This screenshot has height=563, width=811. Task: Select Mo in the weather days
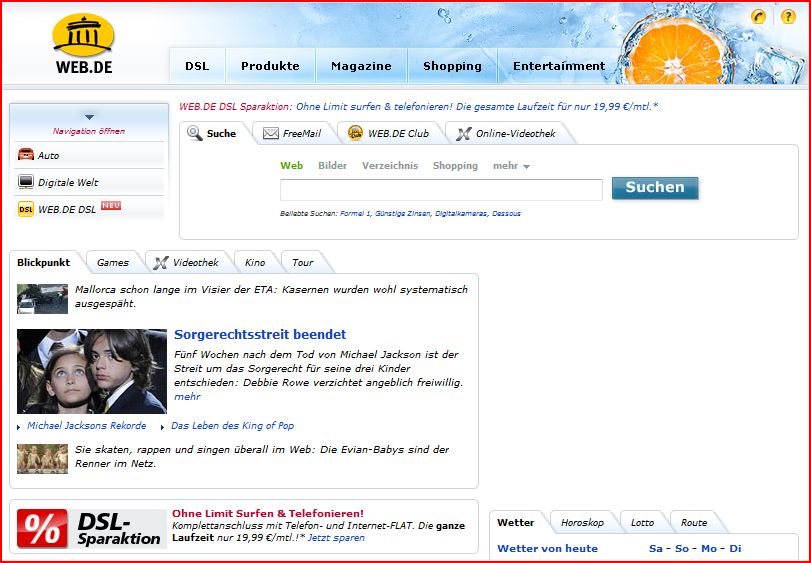pos(709,549)
